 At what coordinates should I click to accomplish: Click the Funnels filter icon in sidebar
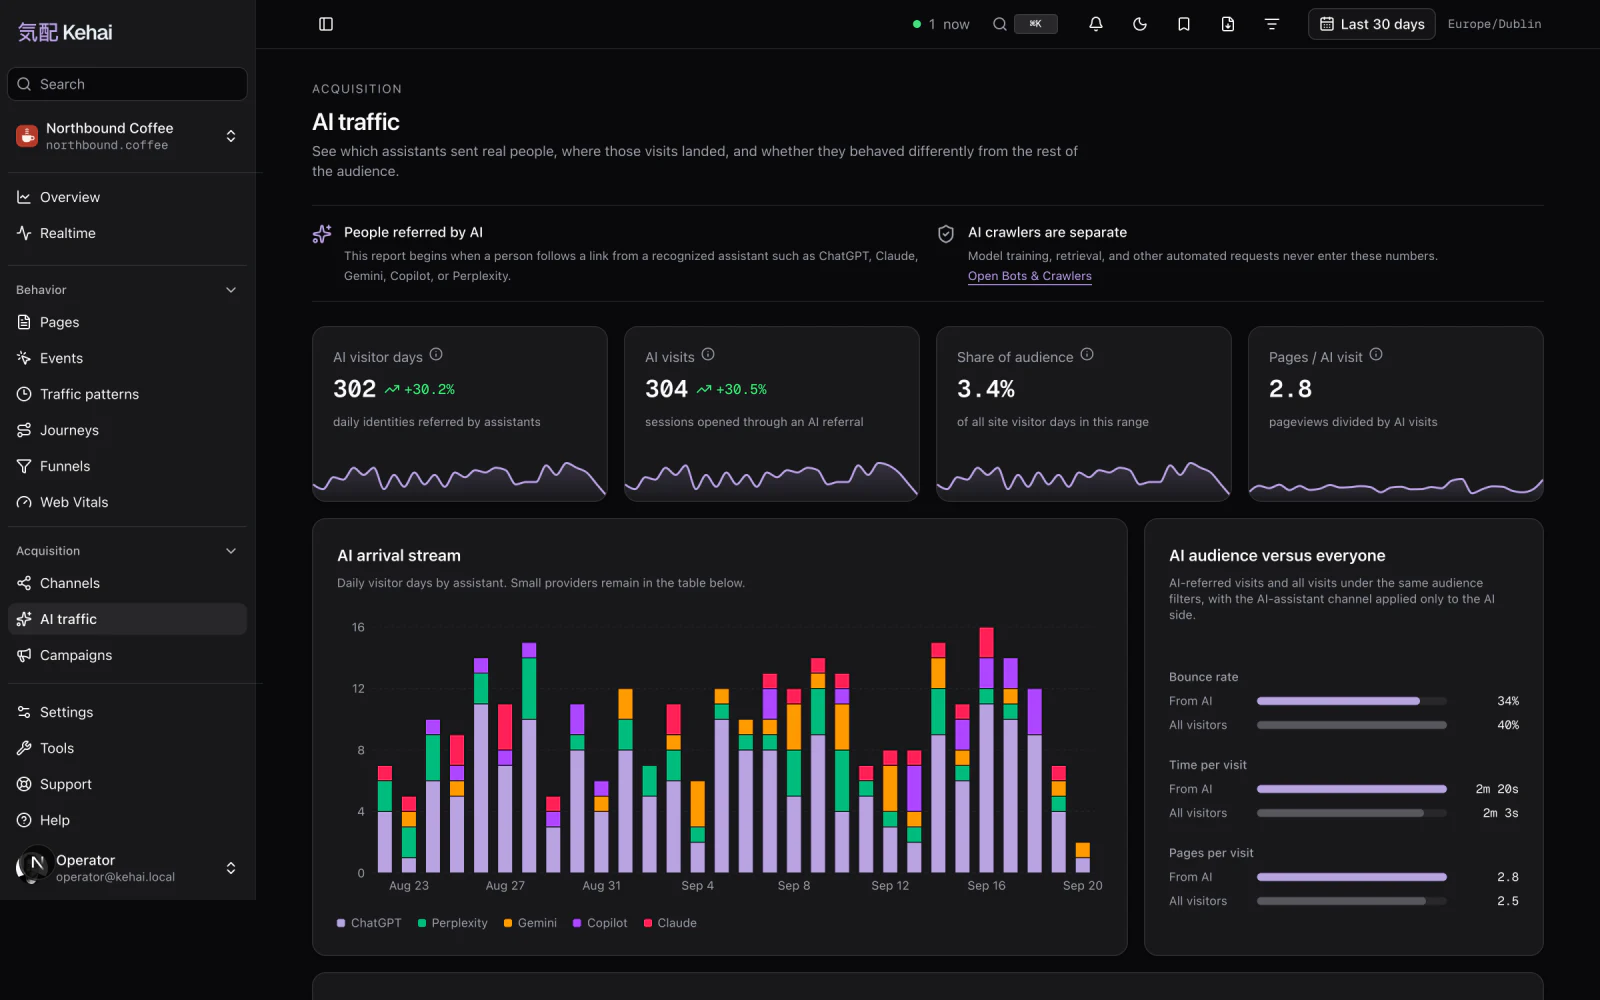point(24,466)
